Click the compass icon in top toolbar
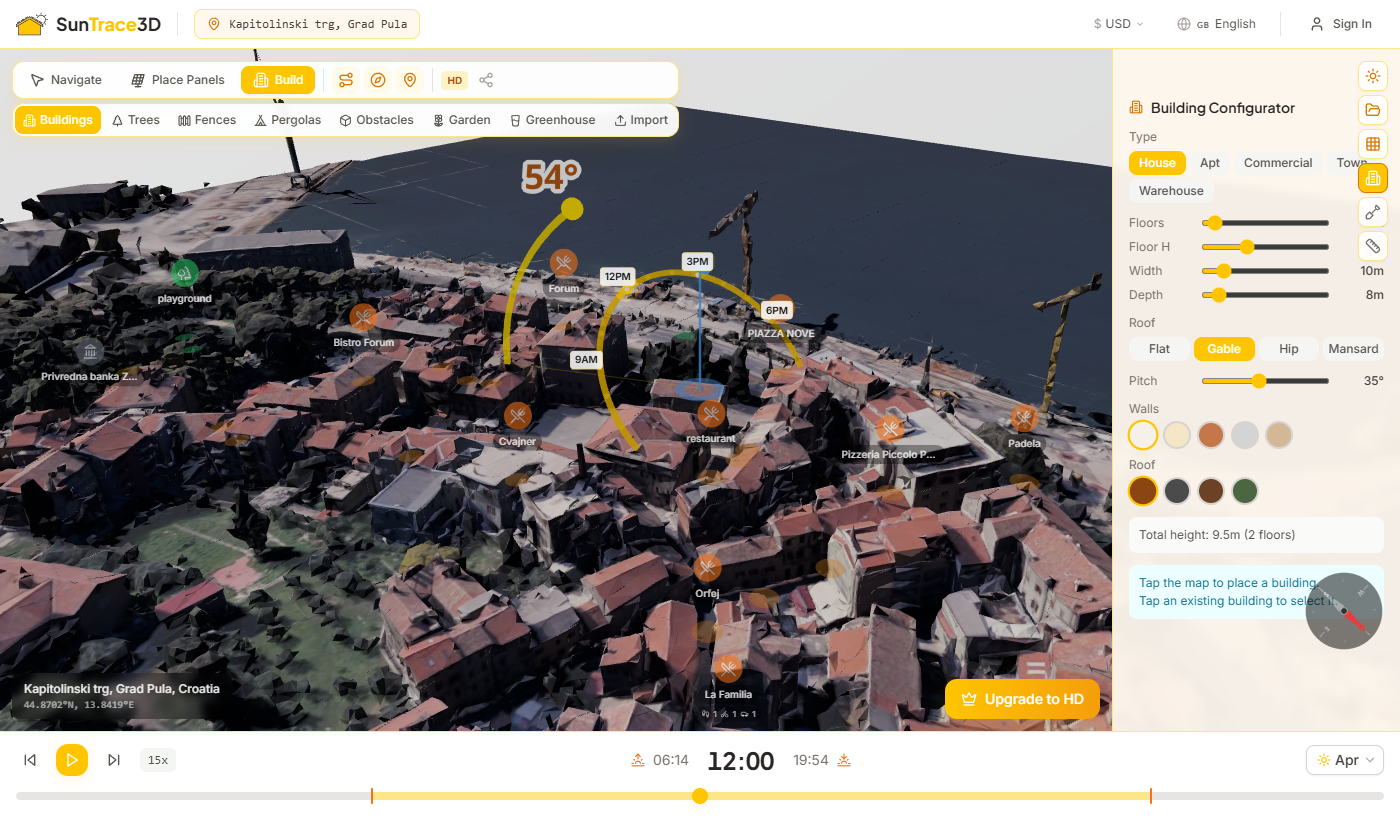Viewport: 1400px width, 820px height. point(378,80)
